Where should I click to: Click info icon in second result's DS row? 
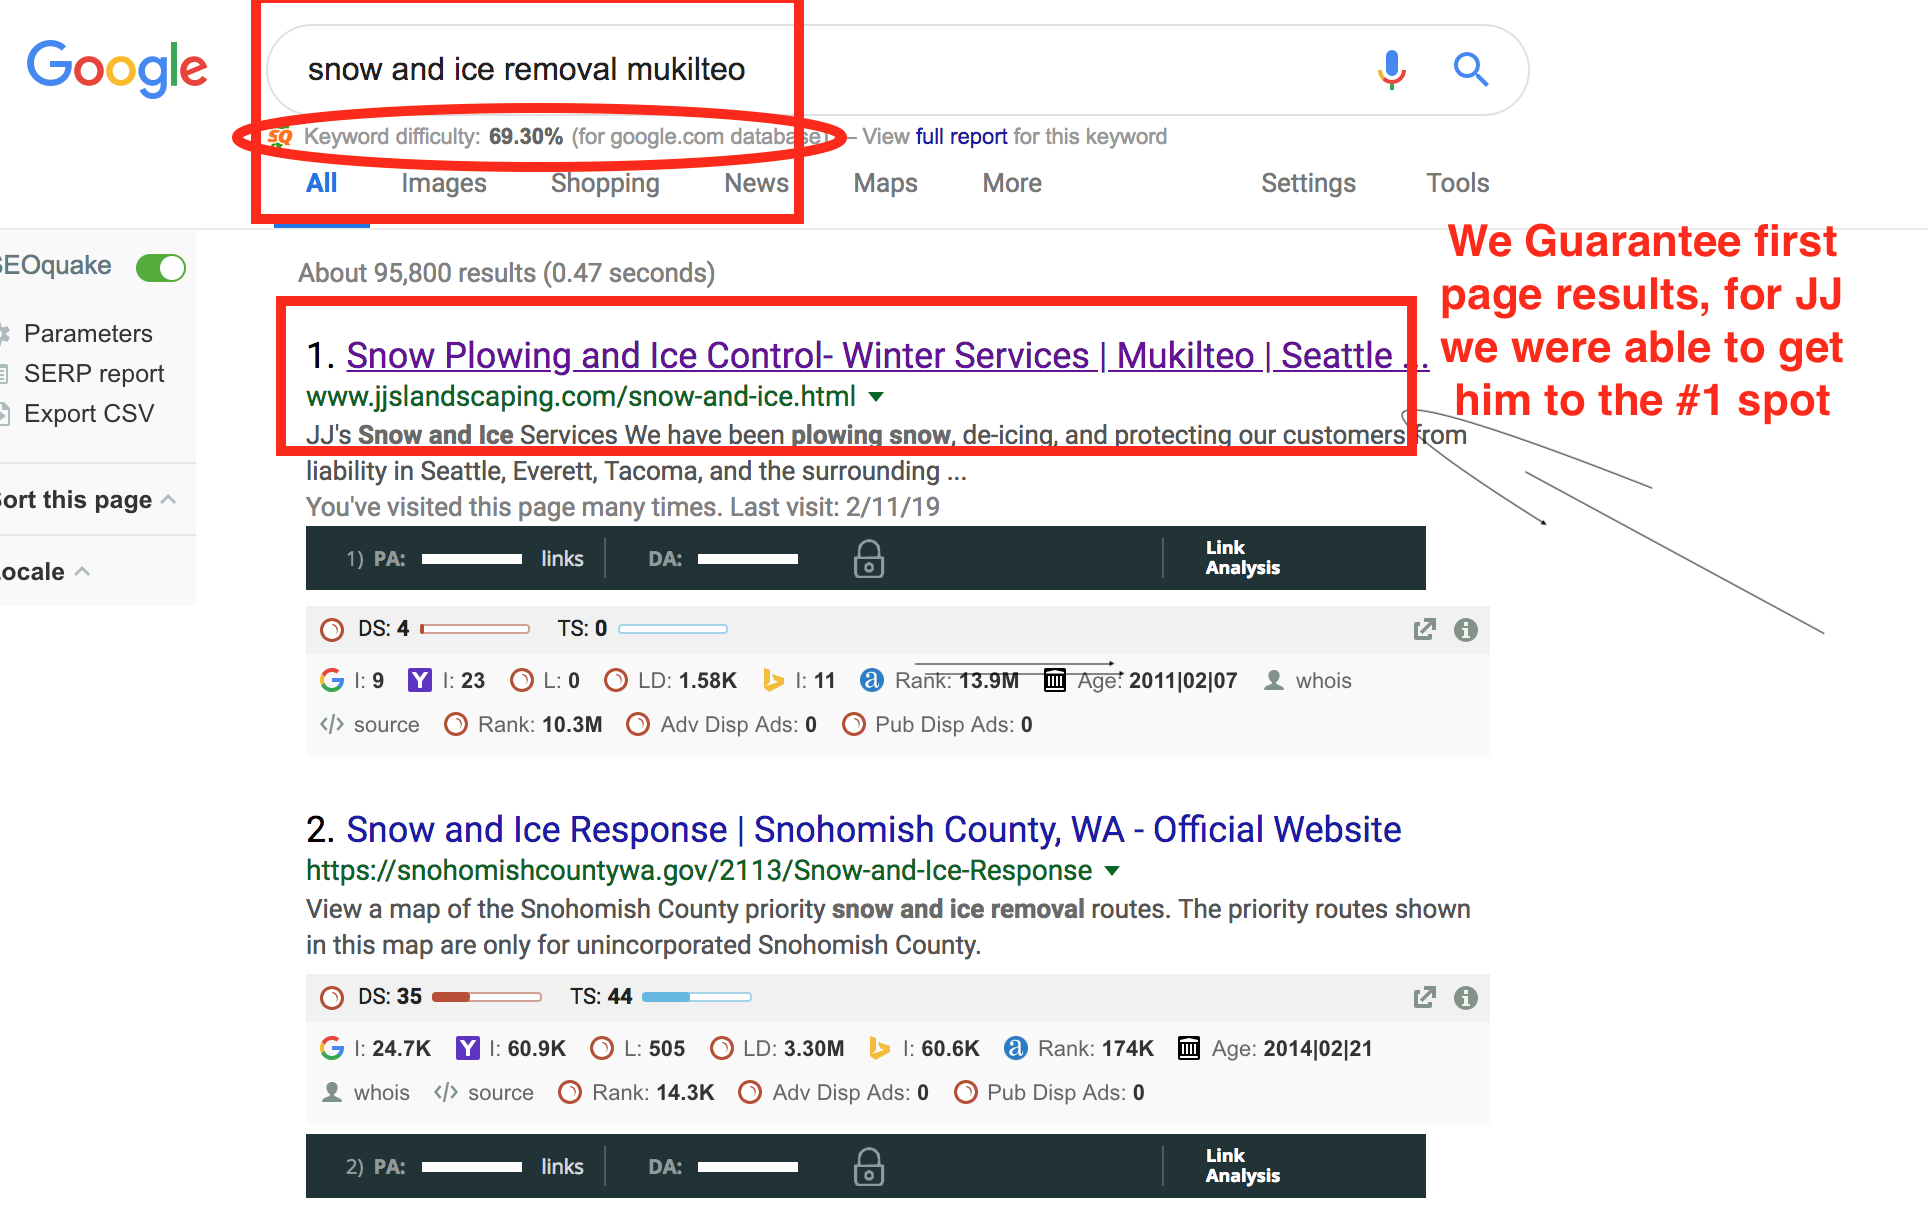(x=1465, y=997)
